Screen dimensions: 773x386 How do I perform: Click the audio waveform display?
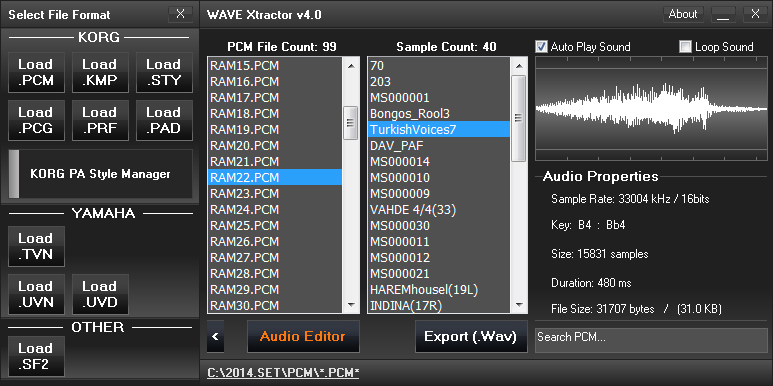click(651, 108)
